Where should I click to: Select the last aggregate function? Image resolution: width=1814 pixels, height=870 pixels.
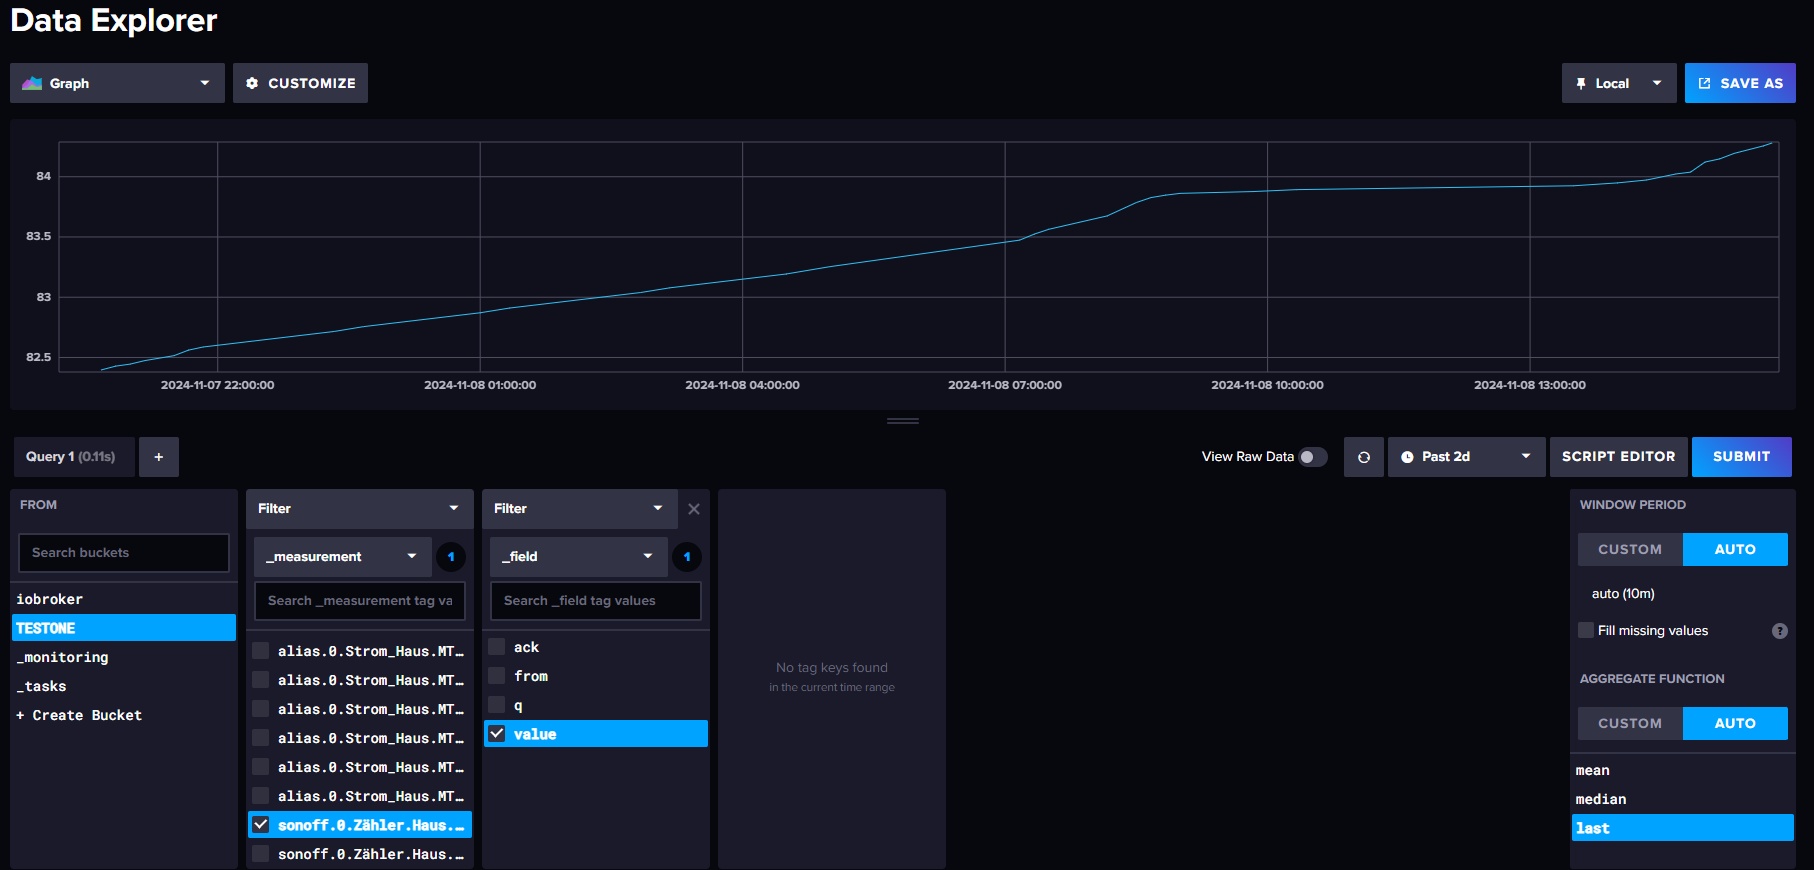coord(1683,828)
